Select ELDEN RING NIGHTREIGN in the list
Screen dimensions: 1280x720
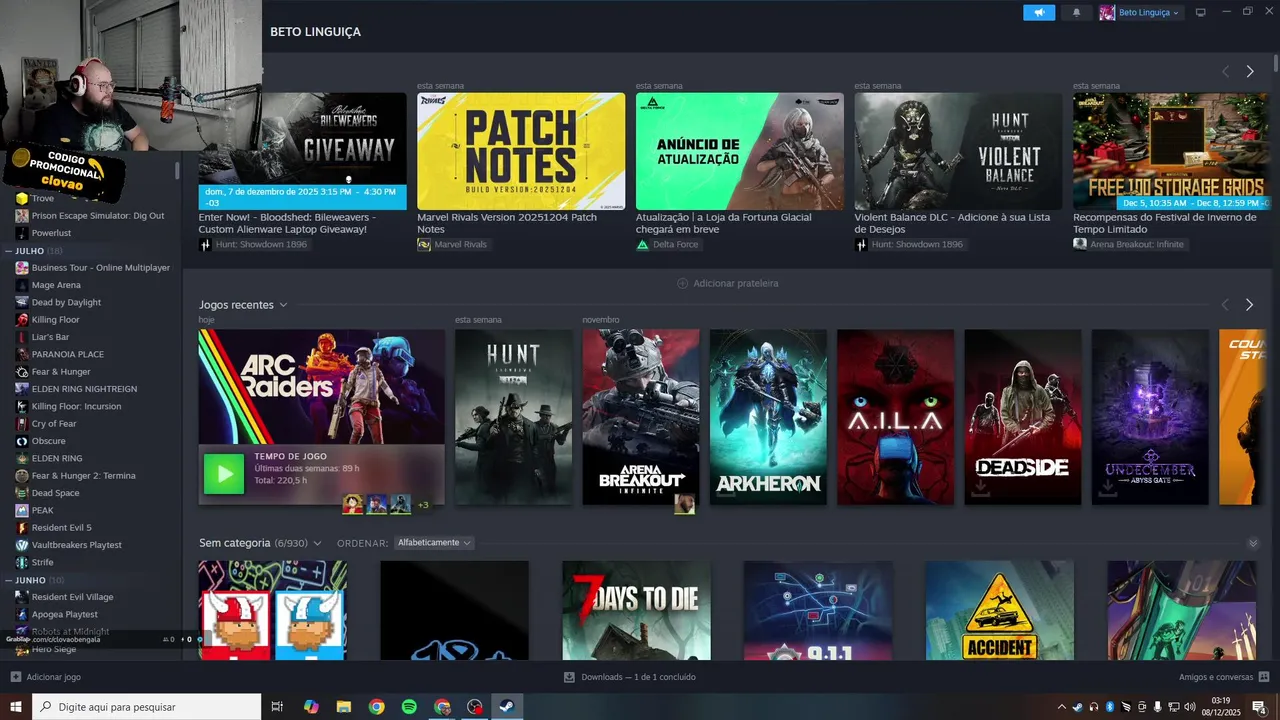point(84,389)
